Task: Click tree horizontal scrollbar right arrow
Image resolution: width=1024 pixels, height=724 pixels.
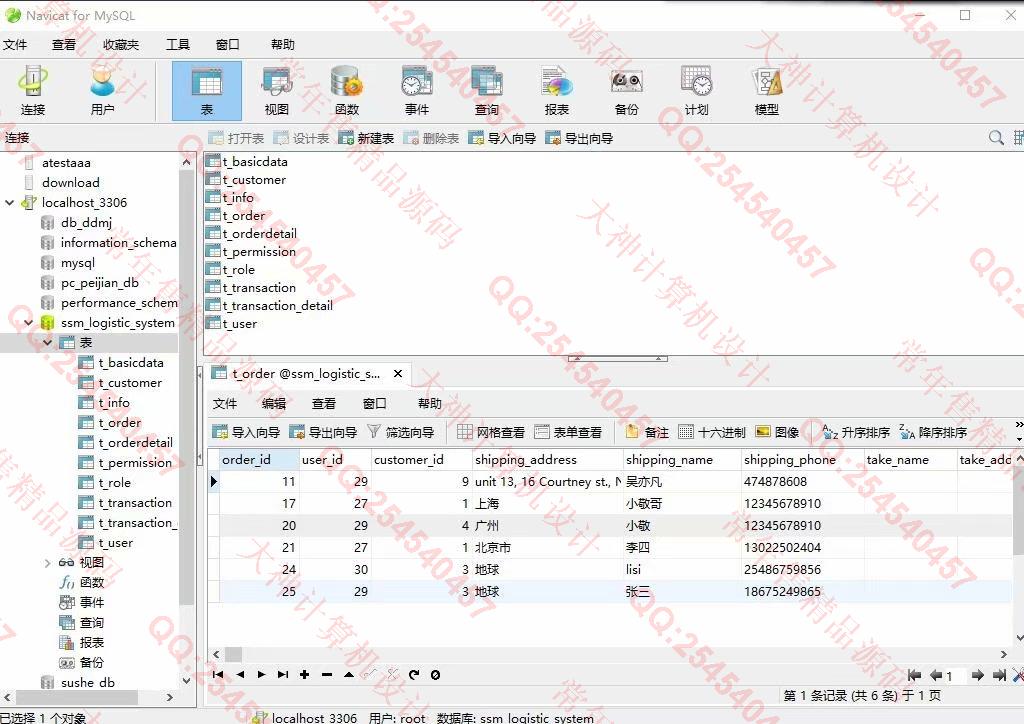Action: pyautogui.click(x=170, y=697)
